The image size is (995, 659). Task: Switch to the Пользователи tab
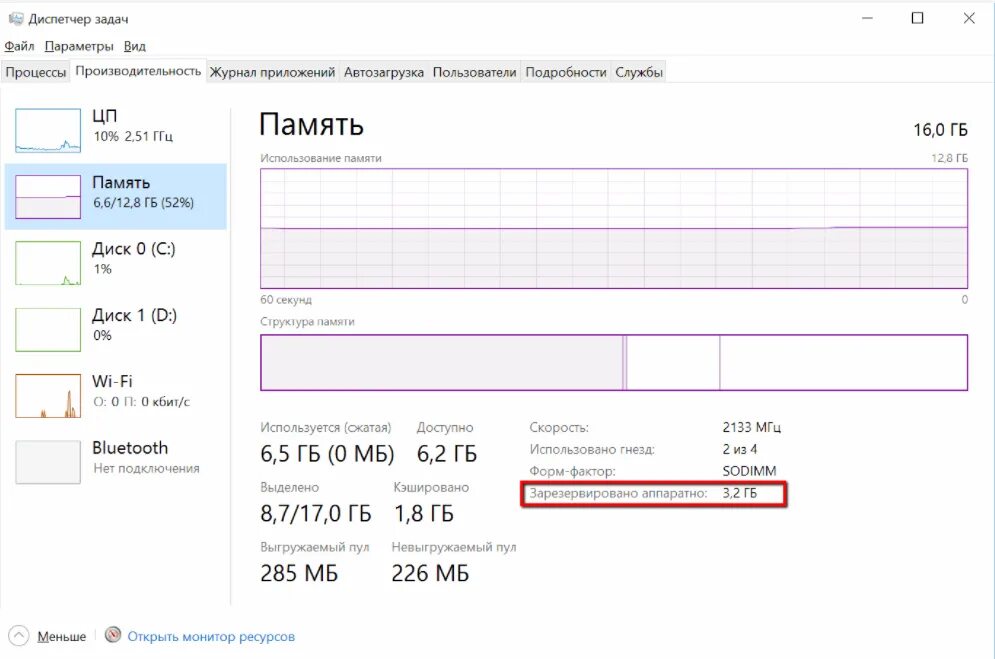[x=474, y=72]
